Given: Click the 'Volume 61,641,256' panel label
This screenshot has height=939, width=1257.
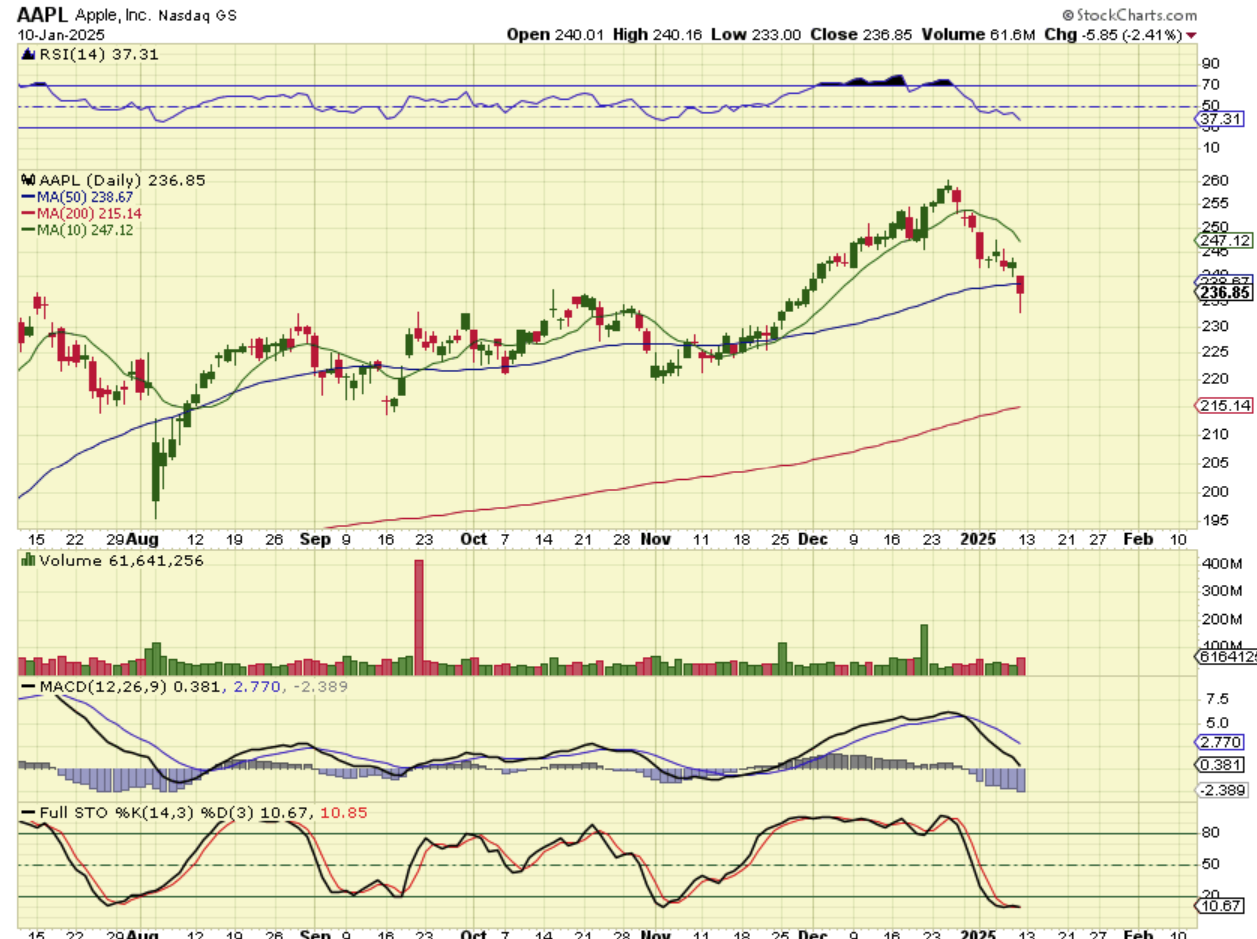Looking at the screenshot, I should (x=113, y=561).
